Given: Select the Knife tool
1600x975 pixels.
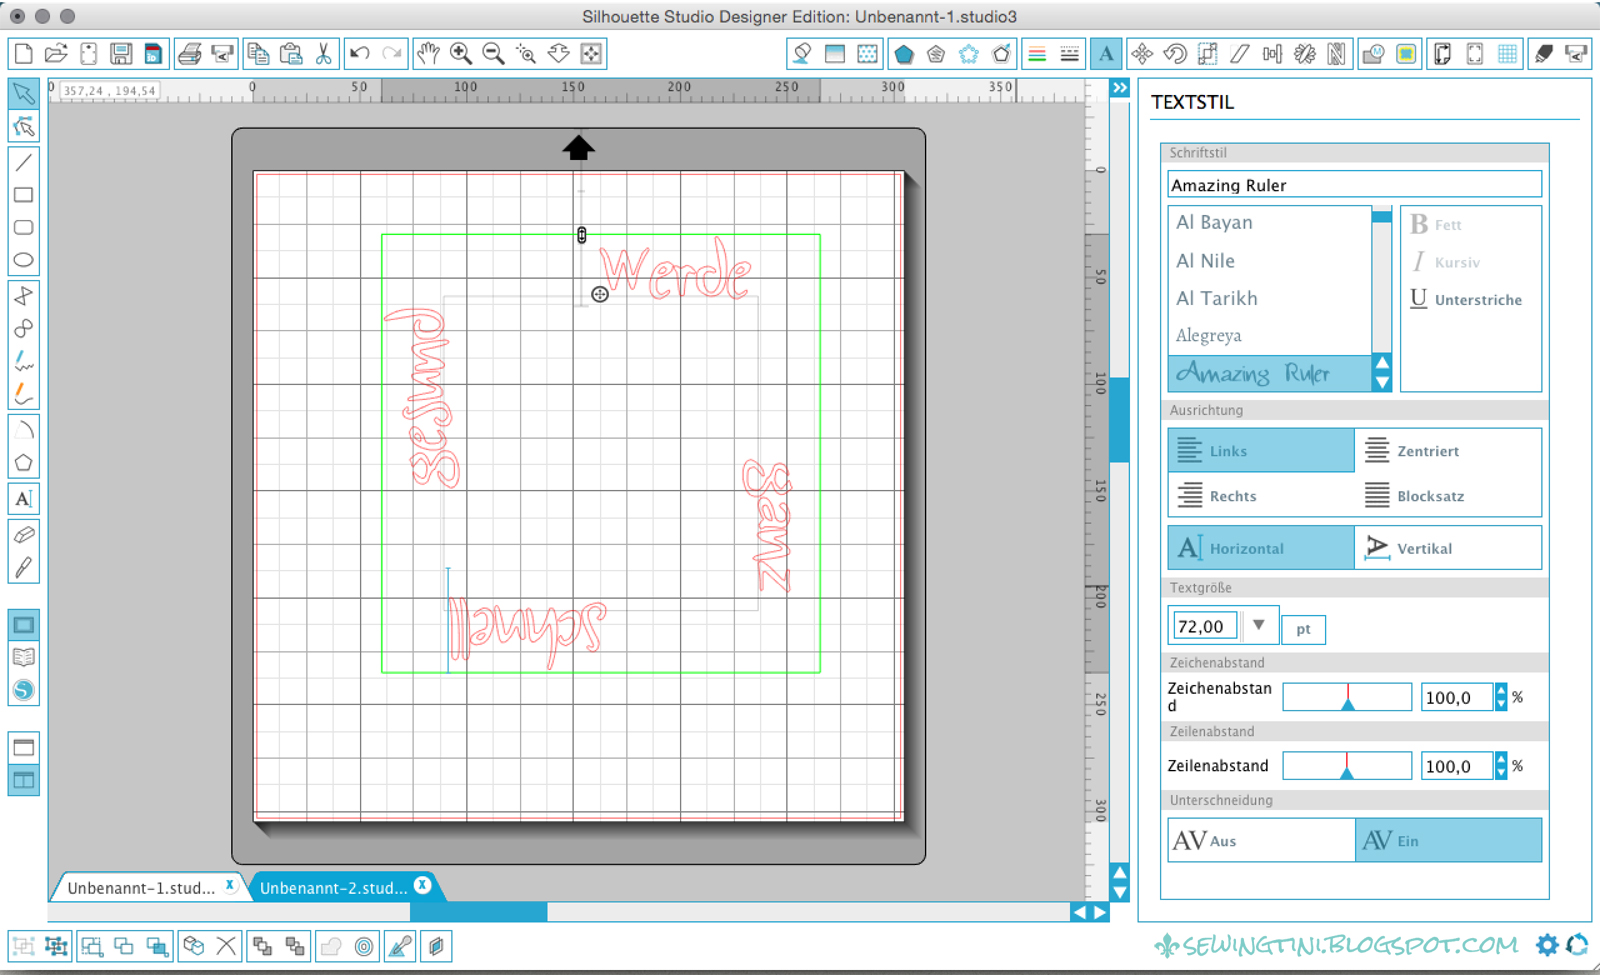Looking at the screenshot, I should [24, 567].
